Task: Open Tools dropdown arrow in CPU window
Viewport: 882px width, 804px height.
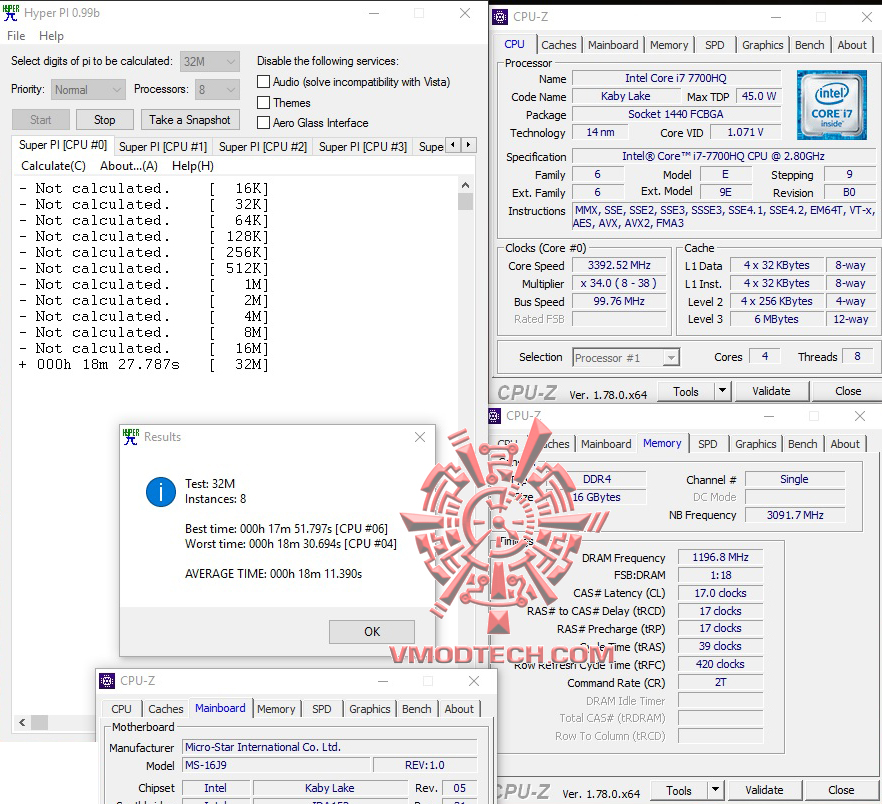Action: coord(722,390)
